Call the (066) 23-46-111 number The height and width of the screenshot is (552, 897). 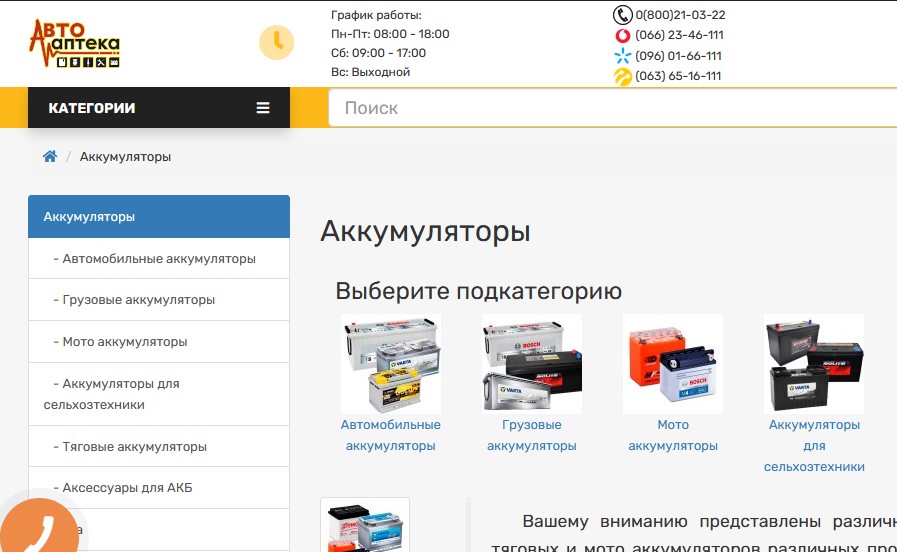click(x=679, y=35)
